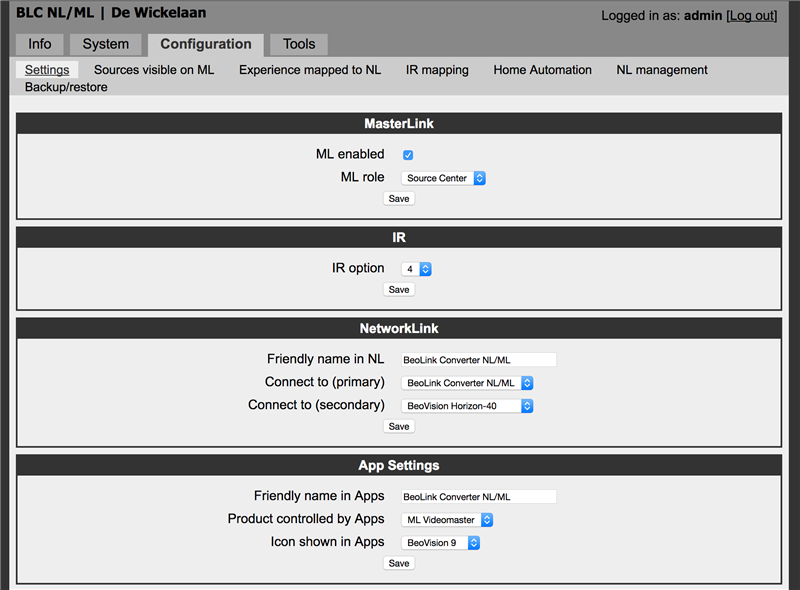Open the IR option dropdown
Image resolution: width=800 pixels, height=590 pixels.
(x=416, y=269)
